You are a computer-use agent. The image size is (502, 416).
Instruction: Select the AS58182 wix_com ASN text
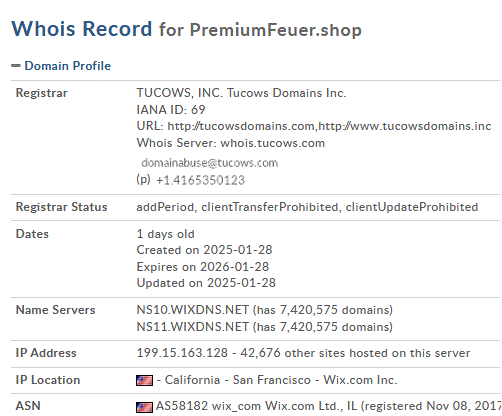(208, 406)
